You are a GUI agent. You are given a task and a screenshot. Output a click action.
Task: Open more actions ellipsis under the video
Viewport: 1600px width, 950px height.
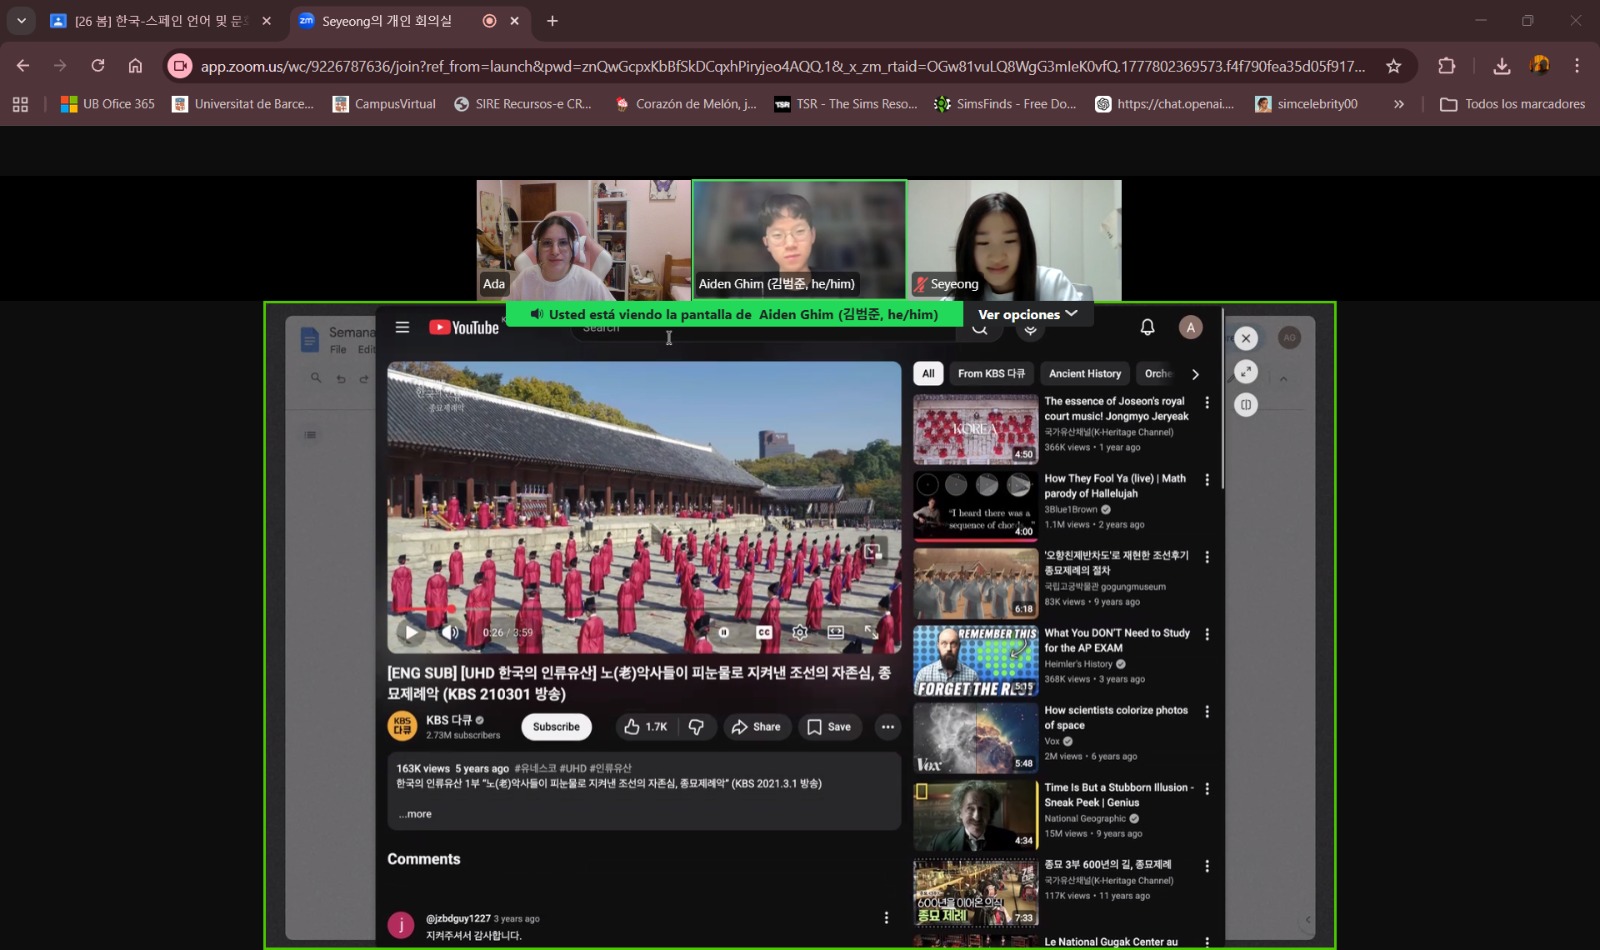tap(888, 727)
